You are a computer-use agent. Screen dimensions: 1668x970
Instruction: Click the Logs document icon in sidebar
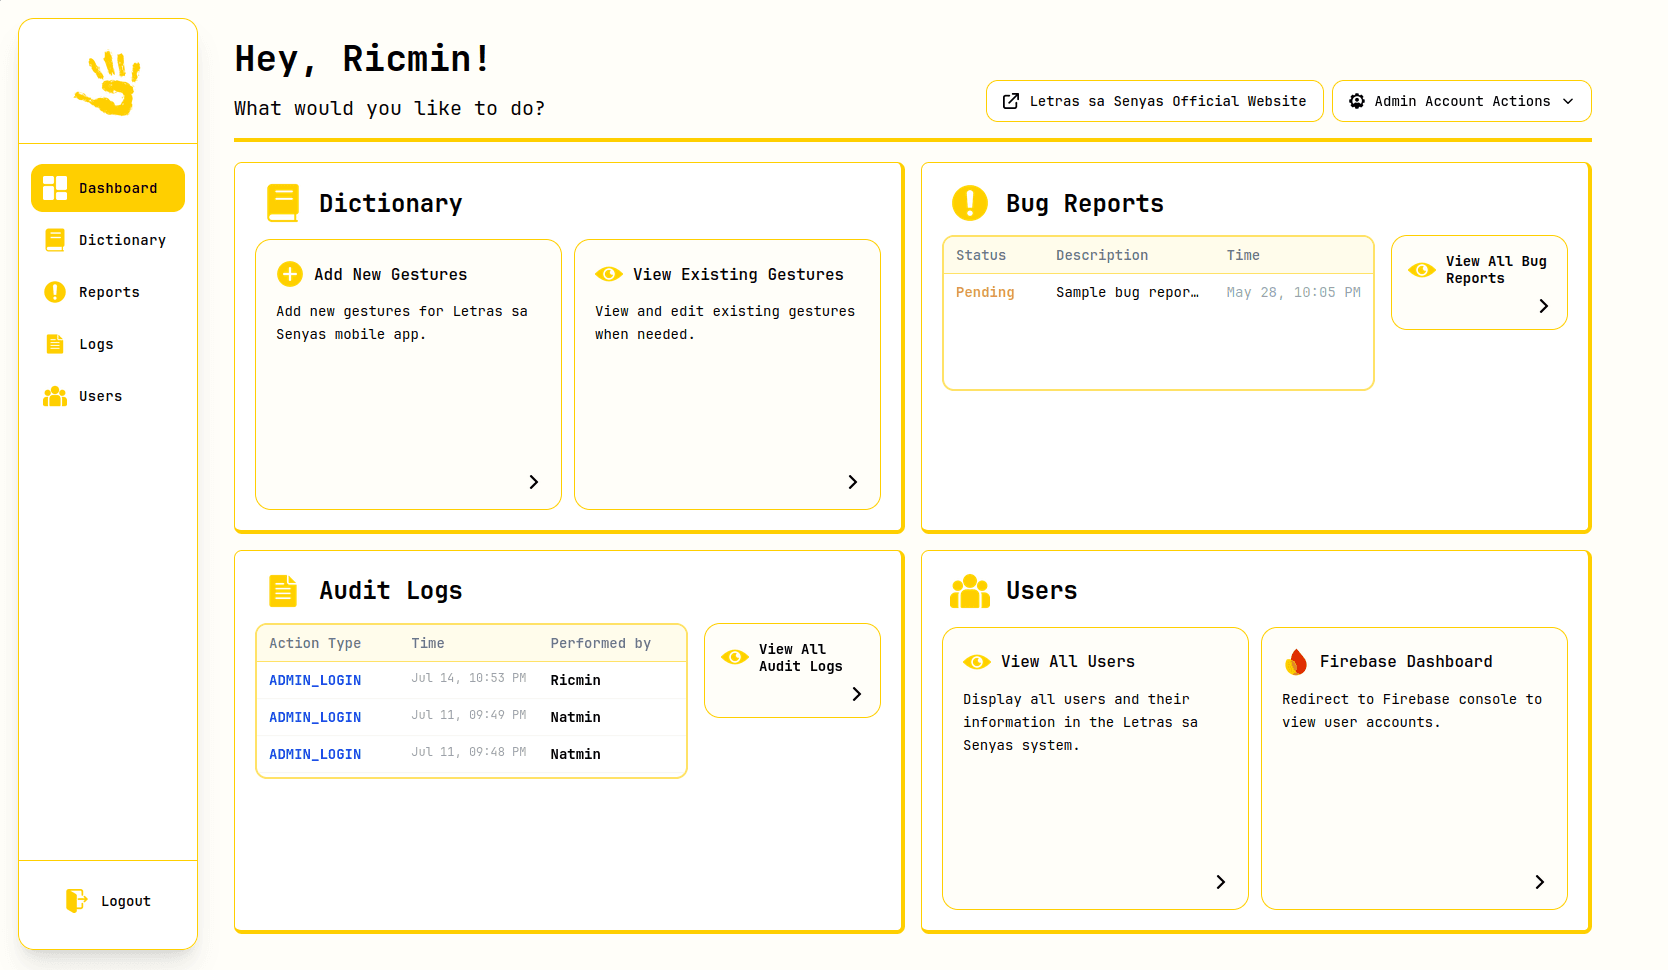55,344
